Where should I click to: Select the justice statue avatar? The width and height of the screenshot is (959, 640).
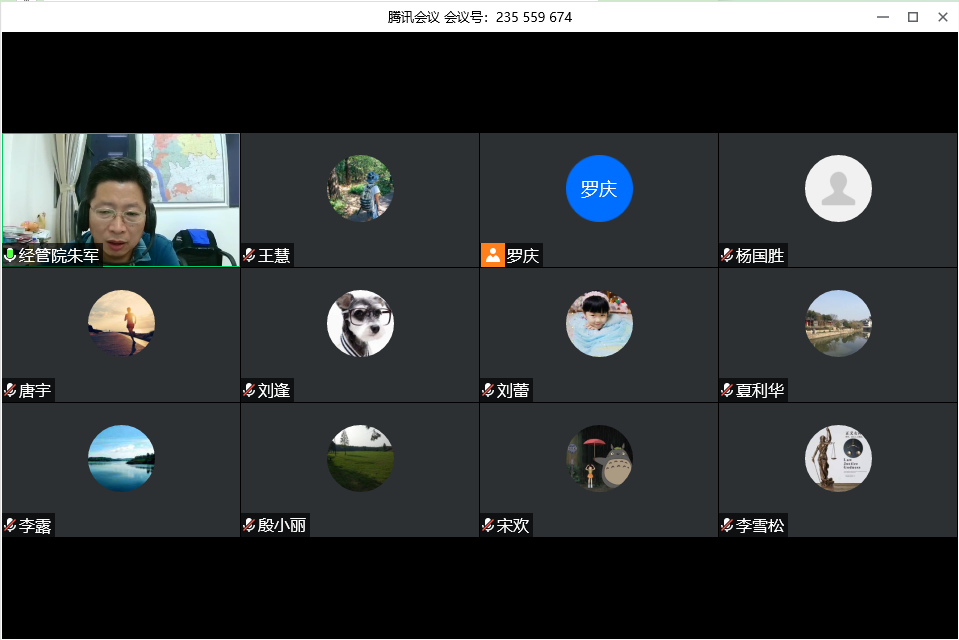point(838,458)
